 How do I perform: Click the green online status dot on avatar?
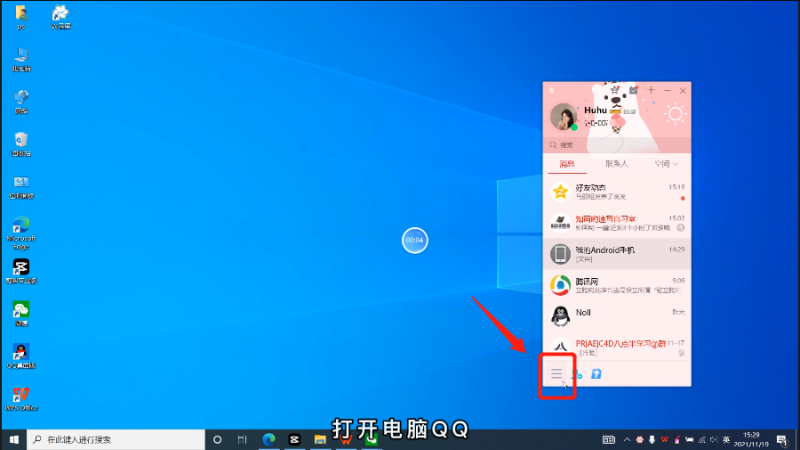click(x=574, y=127)
